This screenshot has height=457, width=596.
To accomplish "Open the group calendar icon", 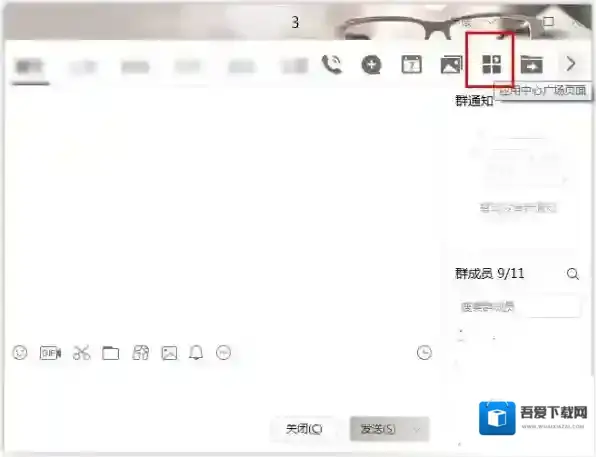I will pyautogui.click(x=412, y=64).
